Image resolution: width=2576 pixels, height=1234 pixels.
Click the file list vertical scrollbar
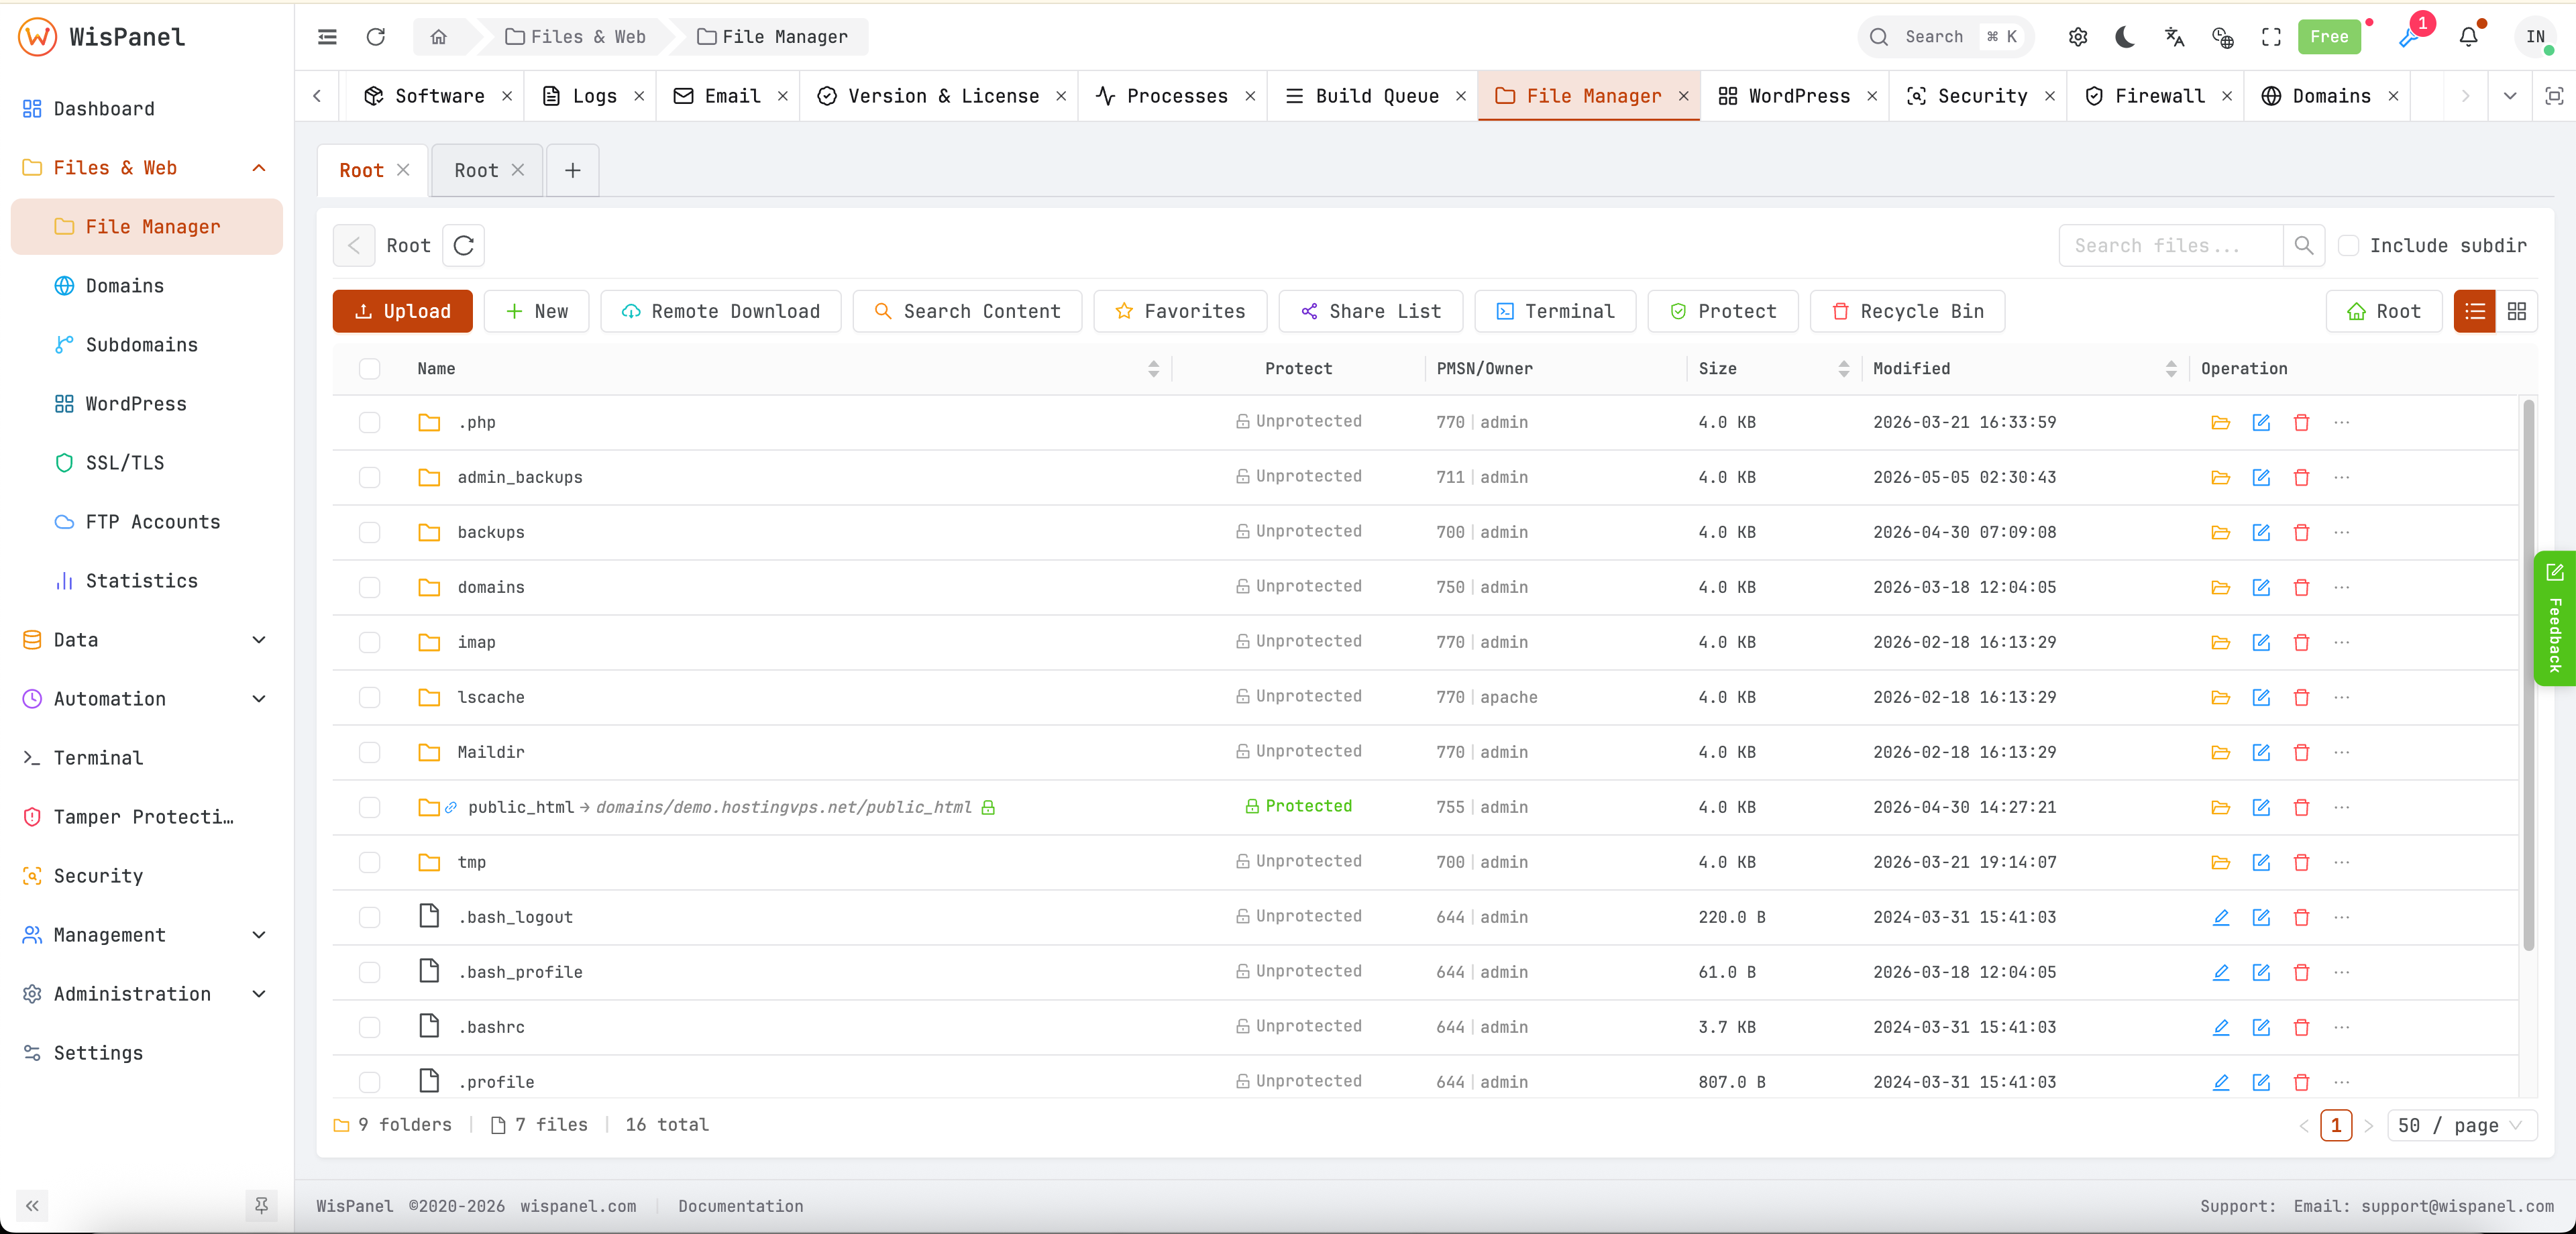pyautogui.click(x=2528, y=675)
